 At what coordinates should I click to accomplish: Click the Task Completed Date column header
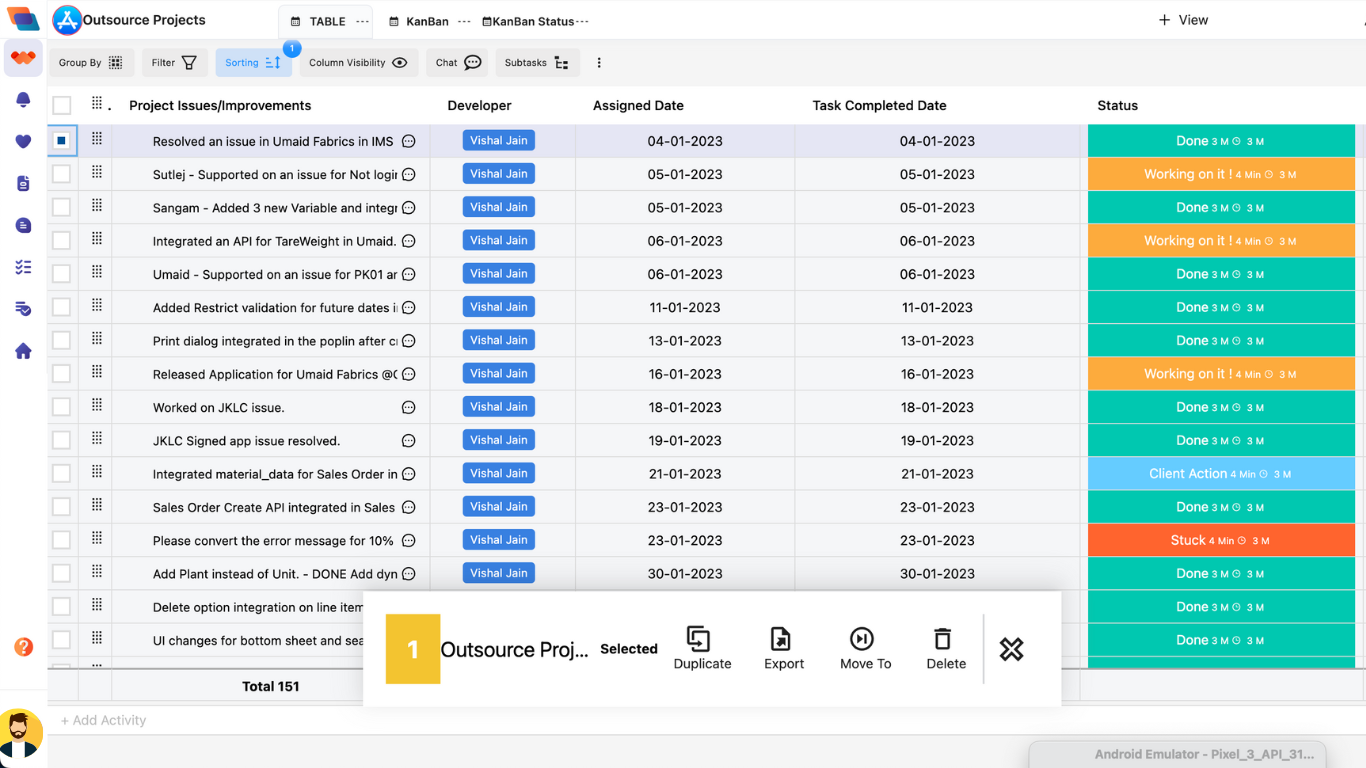point(879,105)
